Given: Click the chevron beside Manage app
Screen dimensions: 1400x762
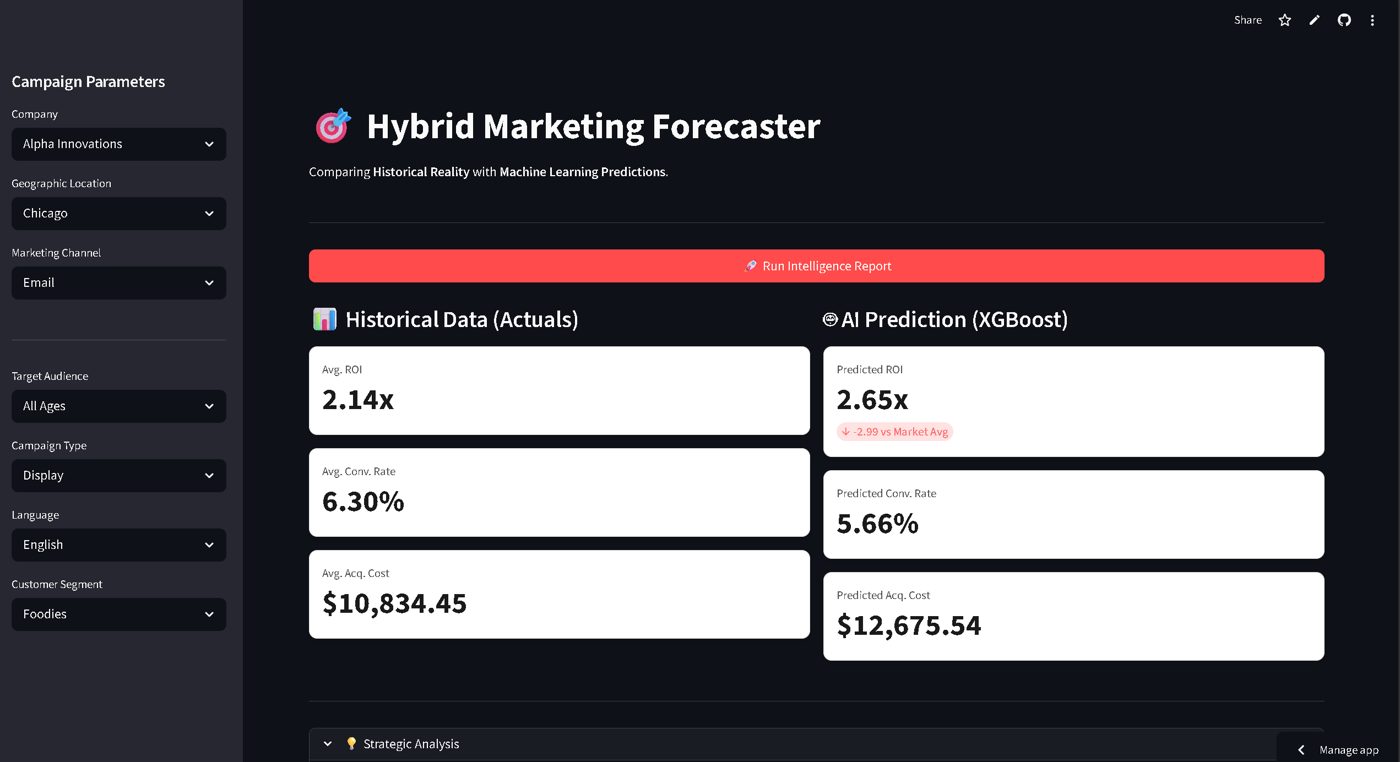Looking at the screenshot, I should click(1301, 750).
